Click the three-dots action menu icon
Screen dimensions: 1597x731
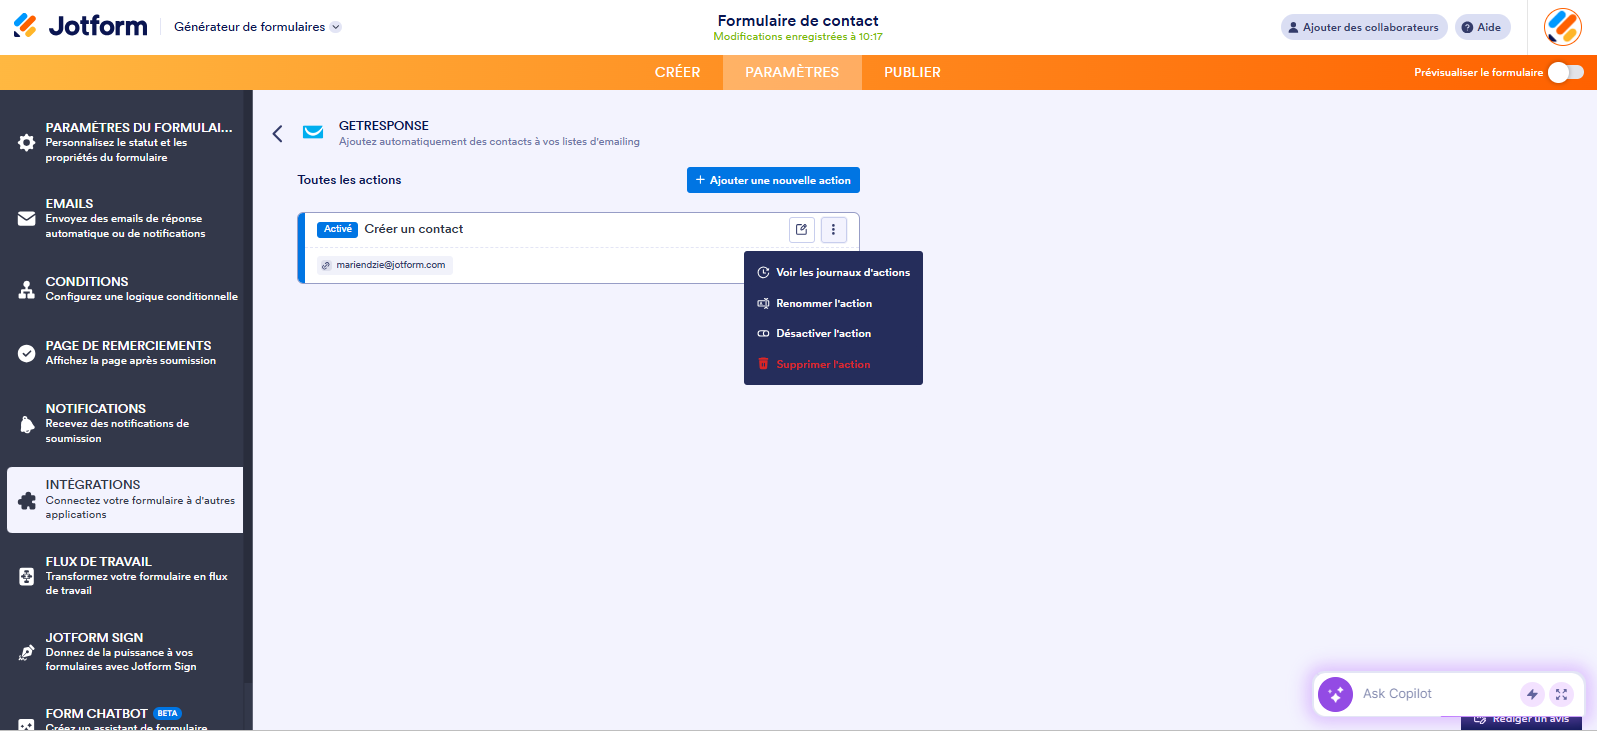click(x=833, y=229)
